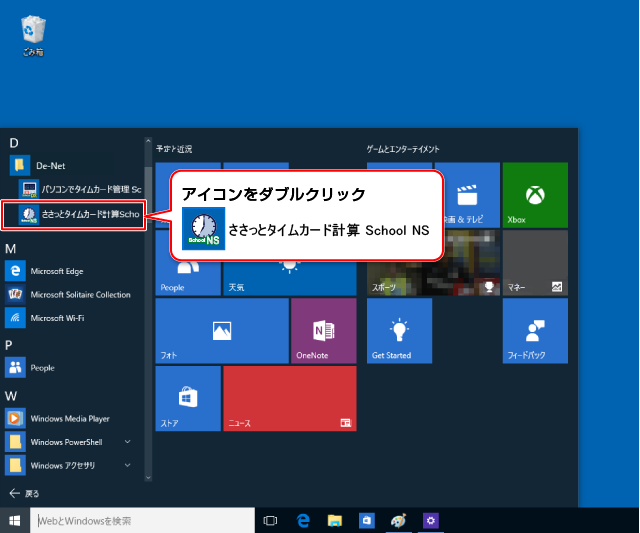Open the De-Net folder icon
Viewport: 640px width, 533px height.
(20, 165)
